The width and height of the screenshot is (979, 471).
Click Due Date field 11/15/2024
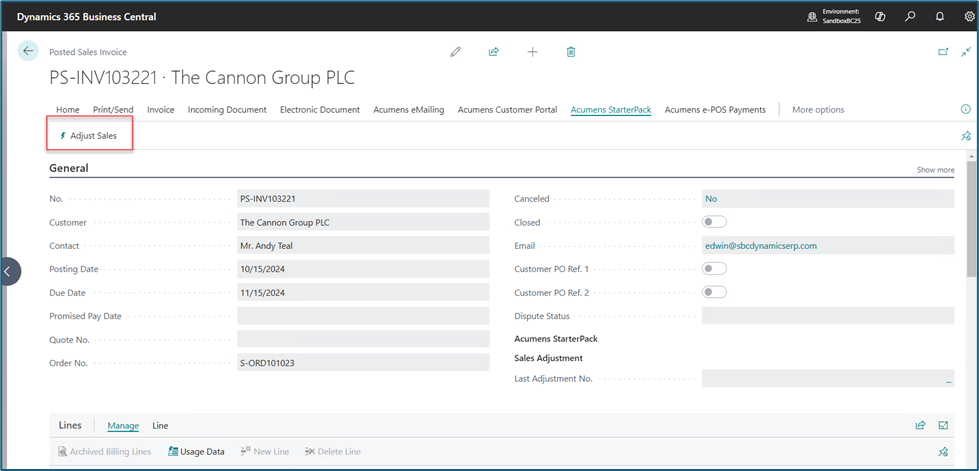pos(363,292)
